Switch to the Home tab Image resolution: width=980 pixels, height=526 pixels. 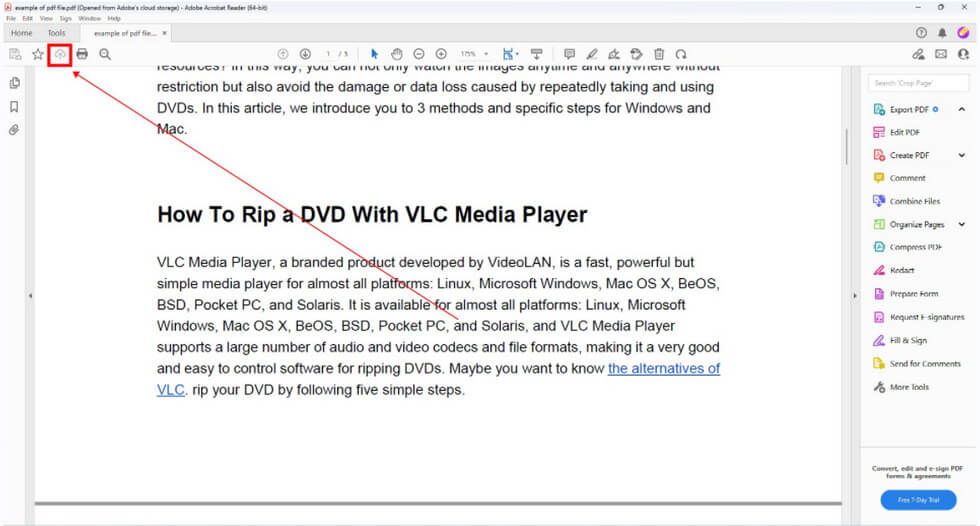(x=21, y=33)
